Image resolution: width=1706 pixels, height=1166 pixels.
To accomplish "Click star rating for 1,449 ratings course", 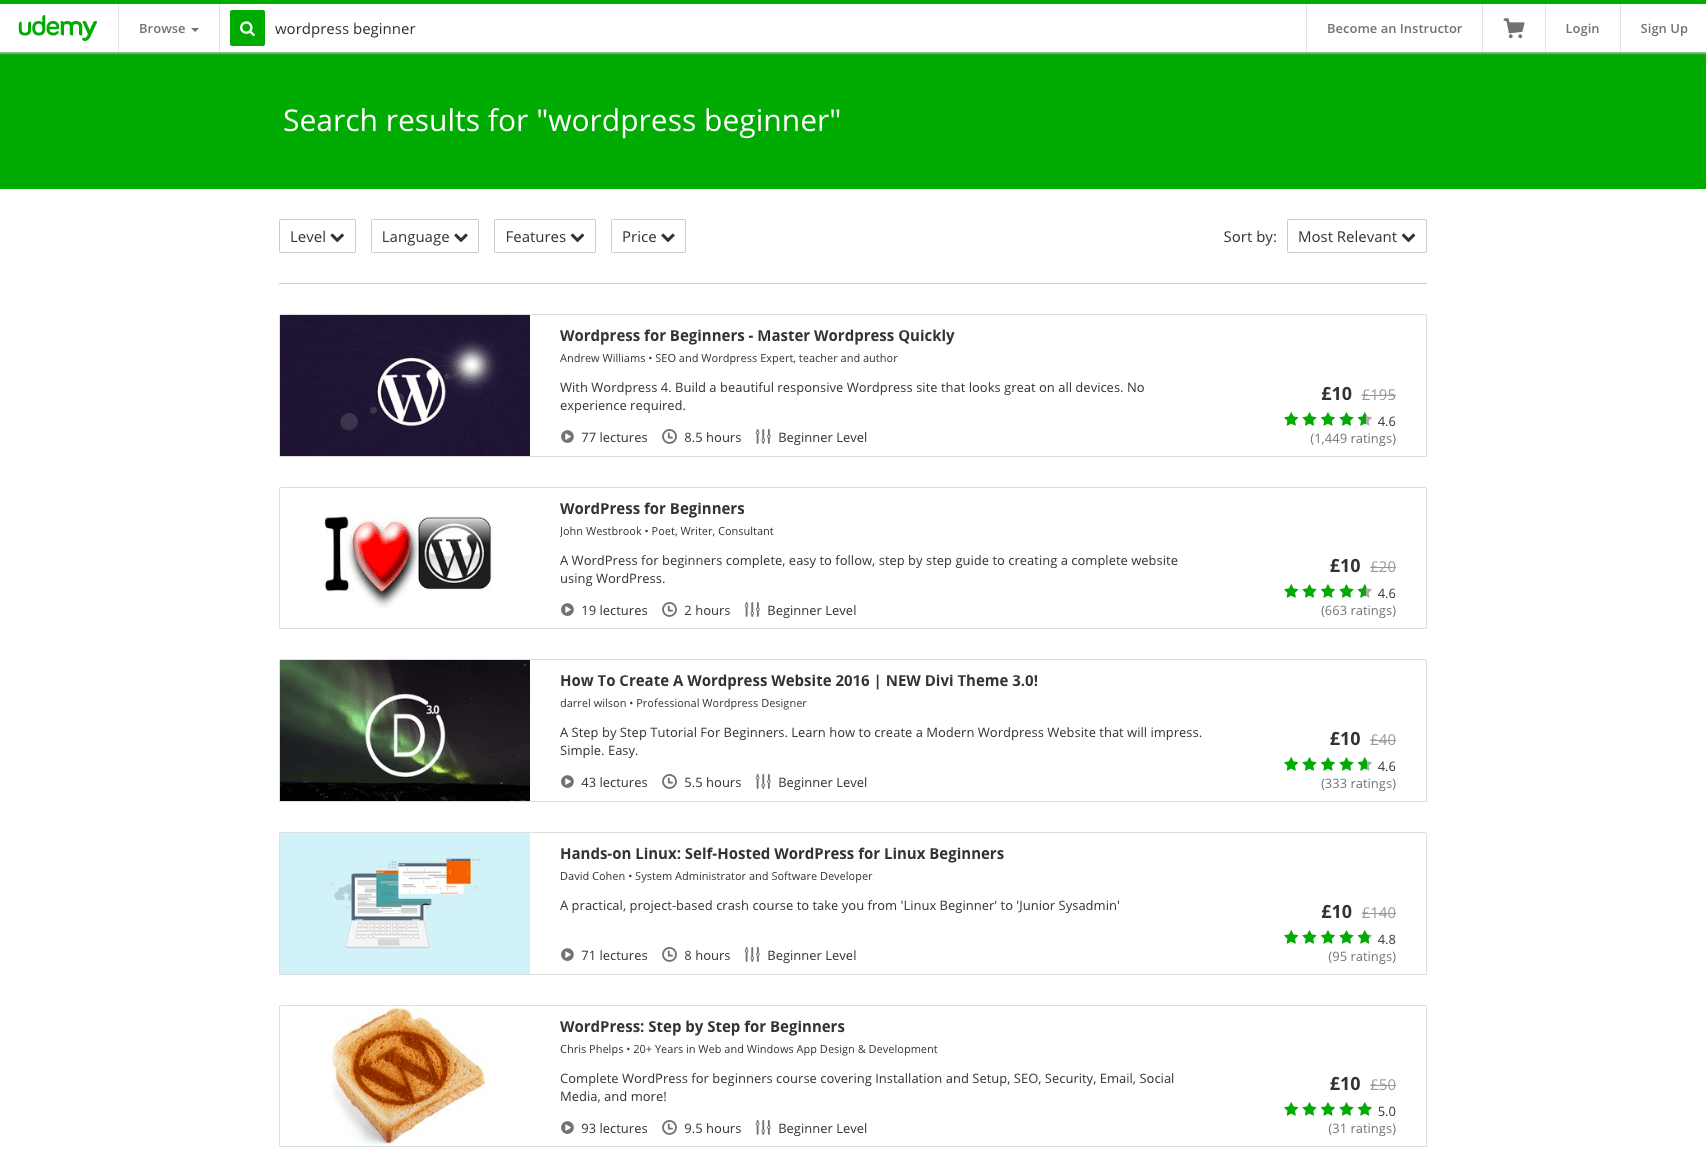I will pyautogui.click(x=1328, y=420).
